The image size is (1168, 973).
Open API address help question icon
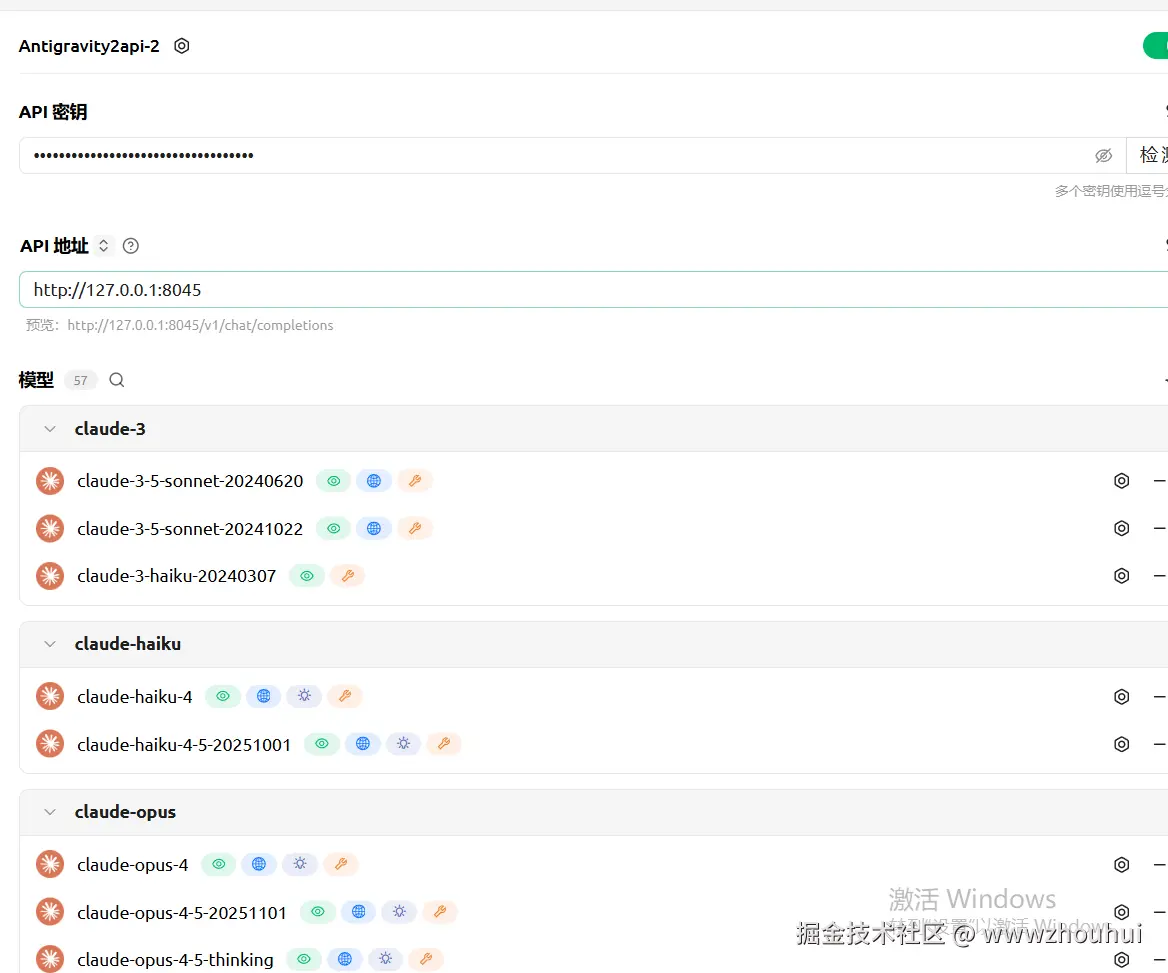click(x=130, y=246)
